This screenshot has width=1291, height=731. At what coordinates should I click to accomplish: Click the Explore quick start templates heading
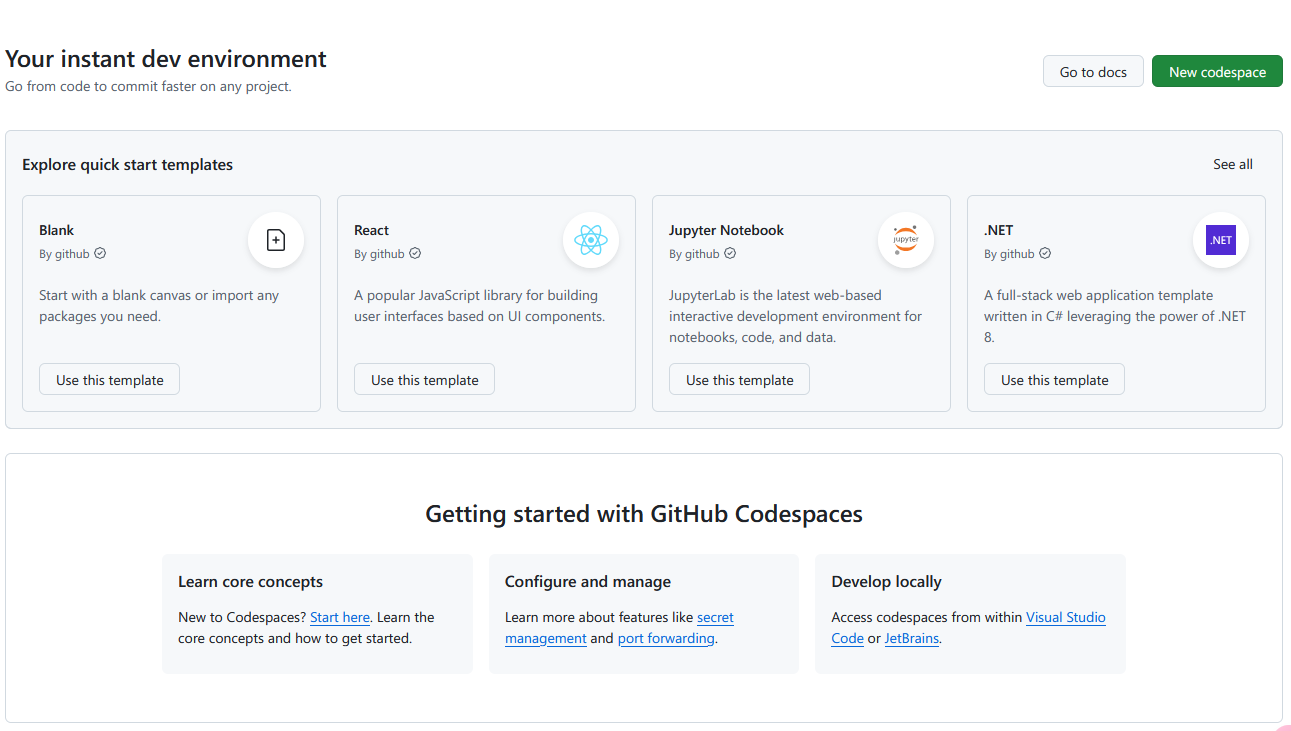pyautogui.click(x=128, y=165)
